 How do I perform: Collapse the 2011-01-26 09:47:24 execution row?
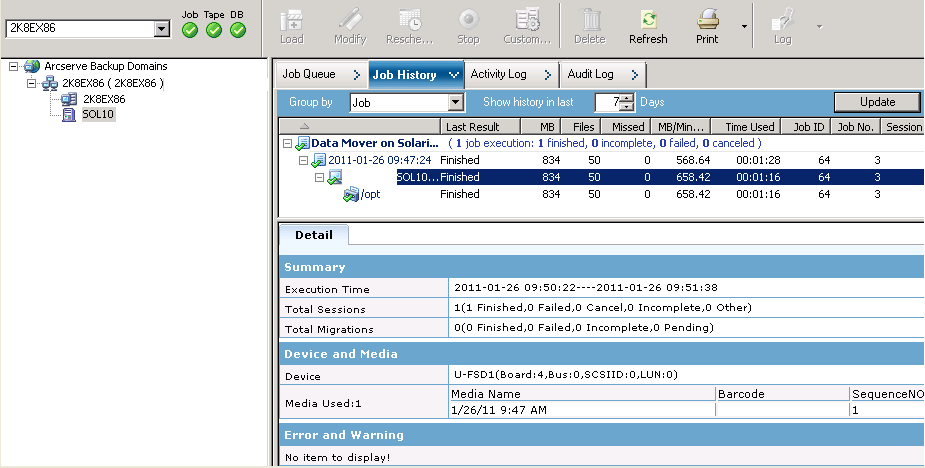pyautogui.click(x=303, y=160)
